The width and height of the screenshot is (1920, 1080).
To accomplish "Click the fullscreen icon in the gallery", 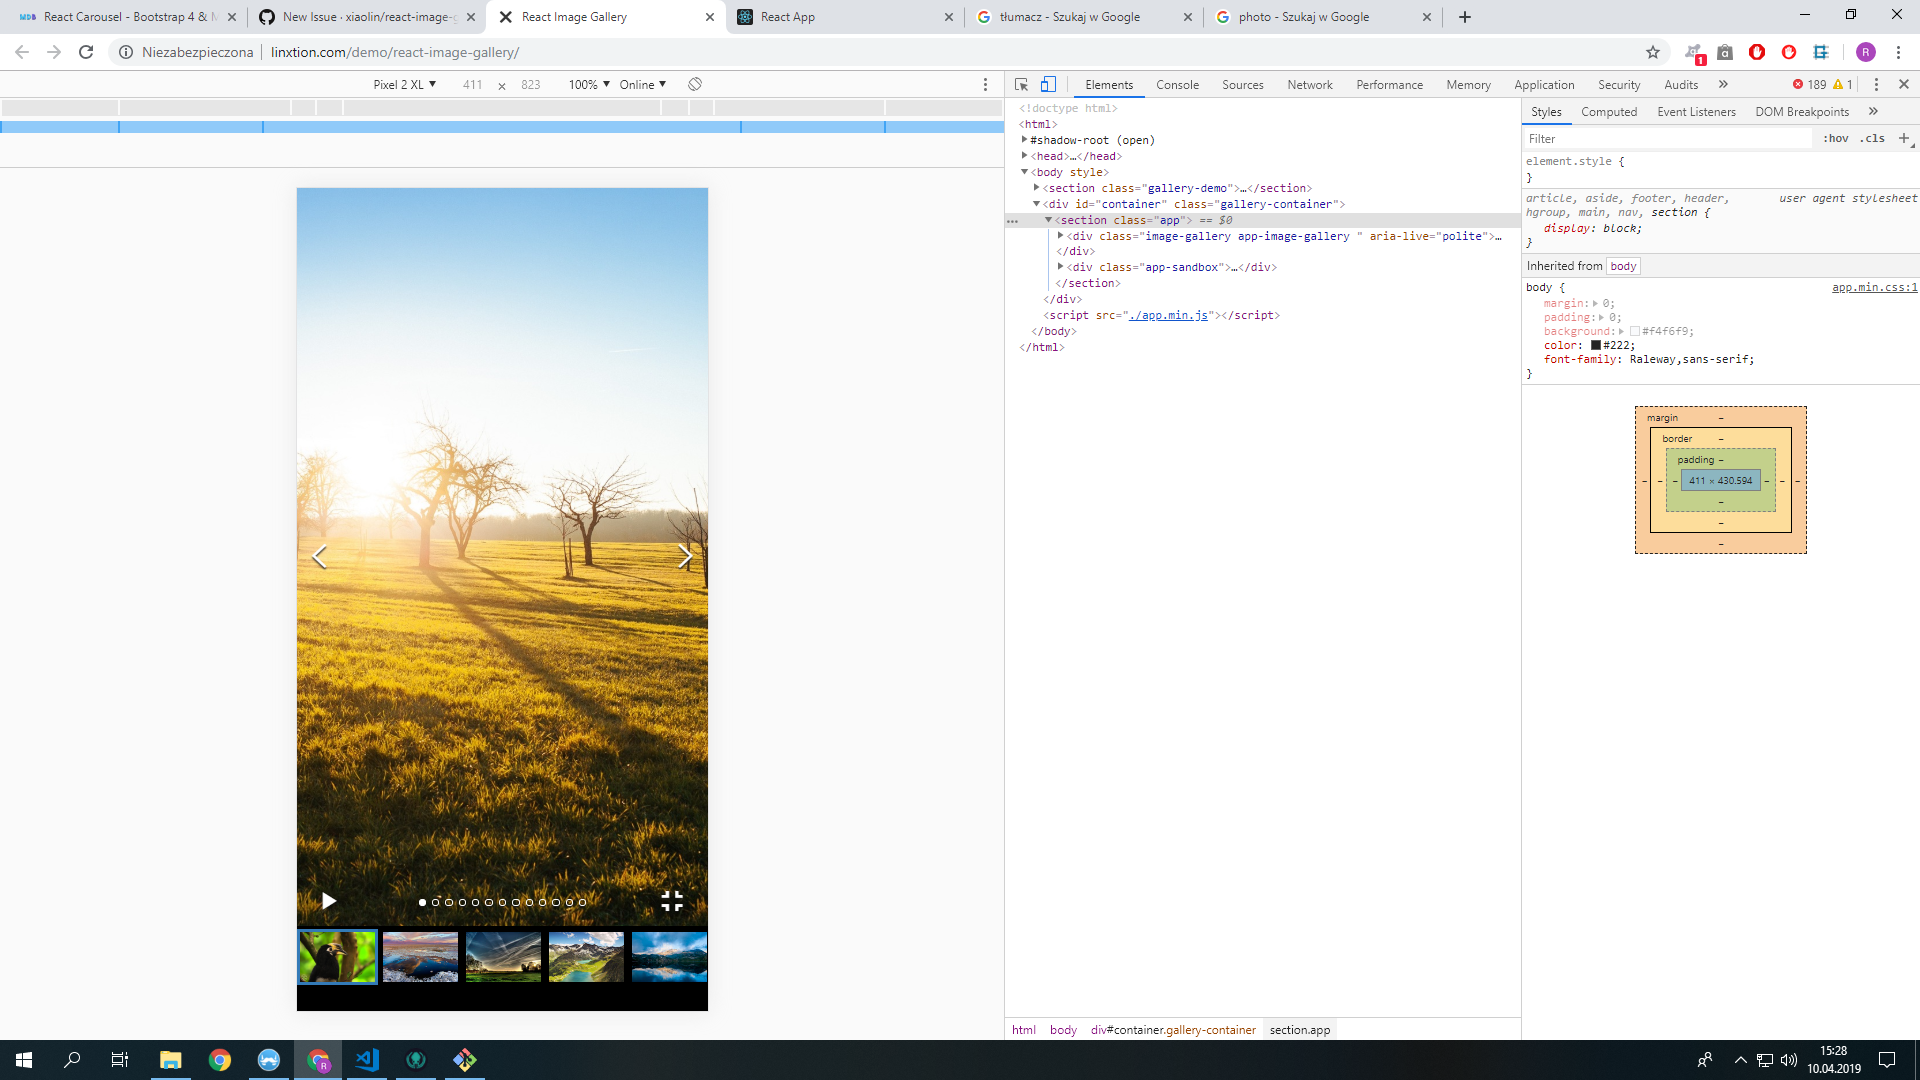I will point(672,901).
